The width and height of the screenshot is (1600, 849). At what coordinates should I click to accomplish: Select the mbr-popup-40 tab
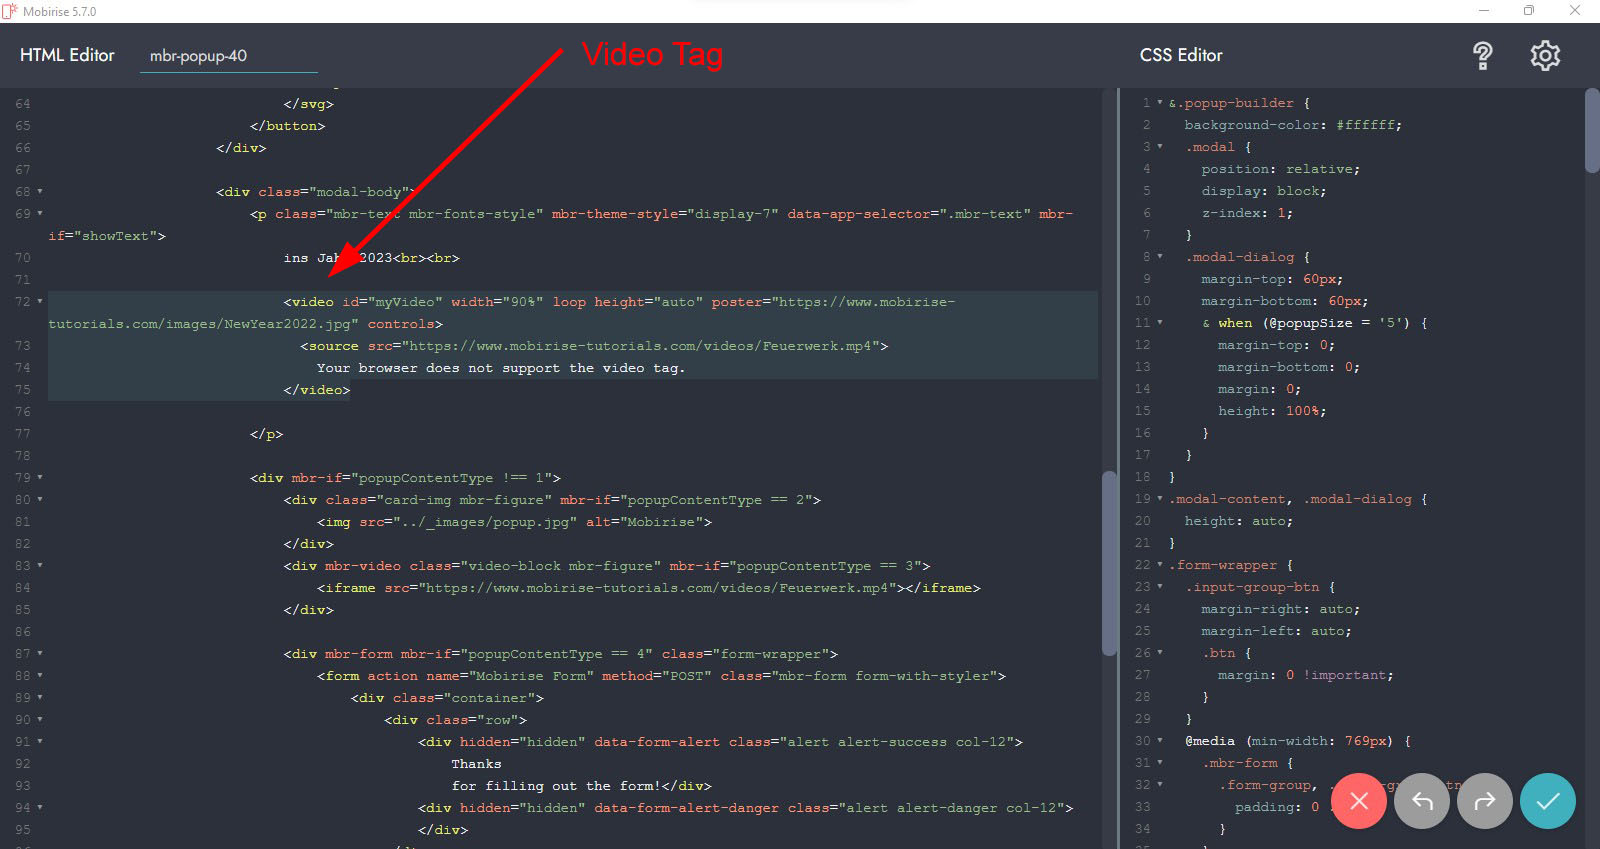[199, 56]
